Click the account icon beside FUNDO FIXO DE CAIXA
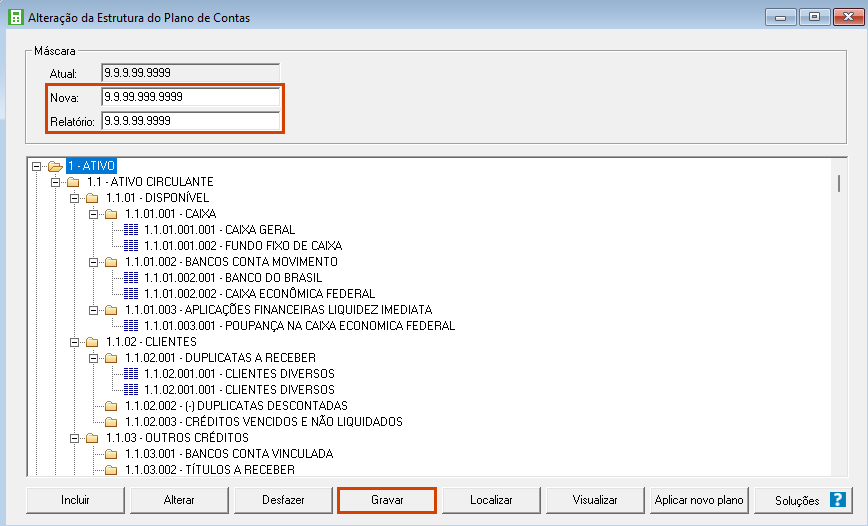This screenshot has width=868, height=526. (131, 246)
